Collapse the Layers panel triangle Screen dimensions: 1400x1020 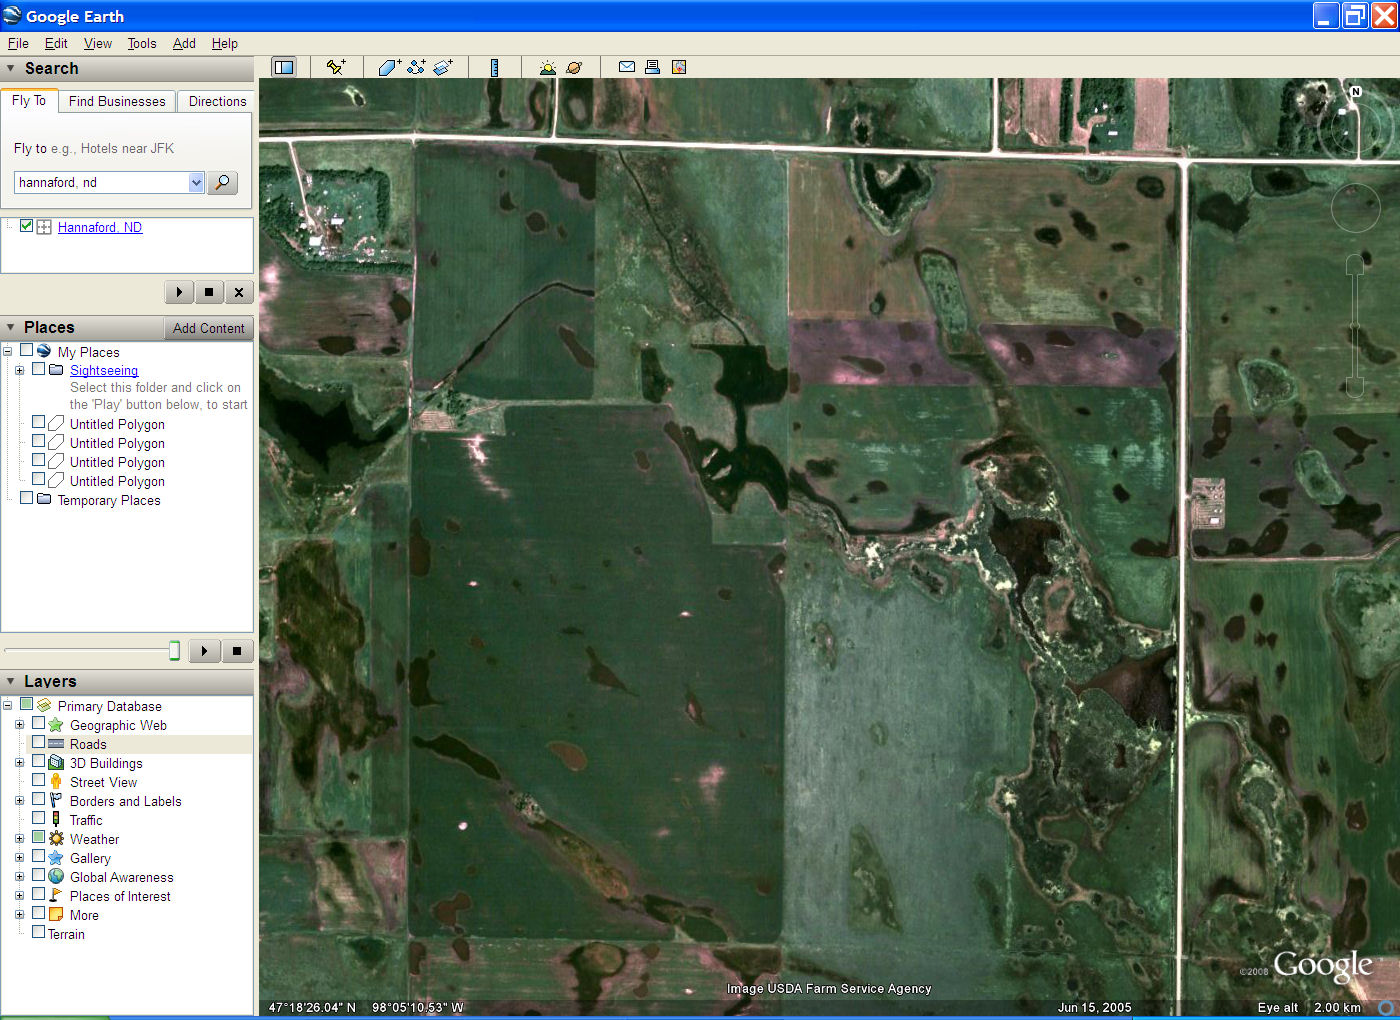(11, 682)
